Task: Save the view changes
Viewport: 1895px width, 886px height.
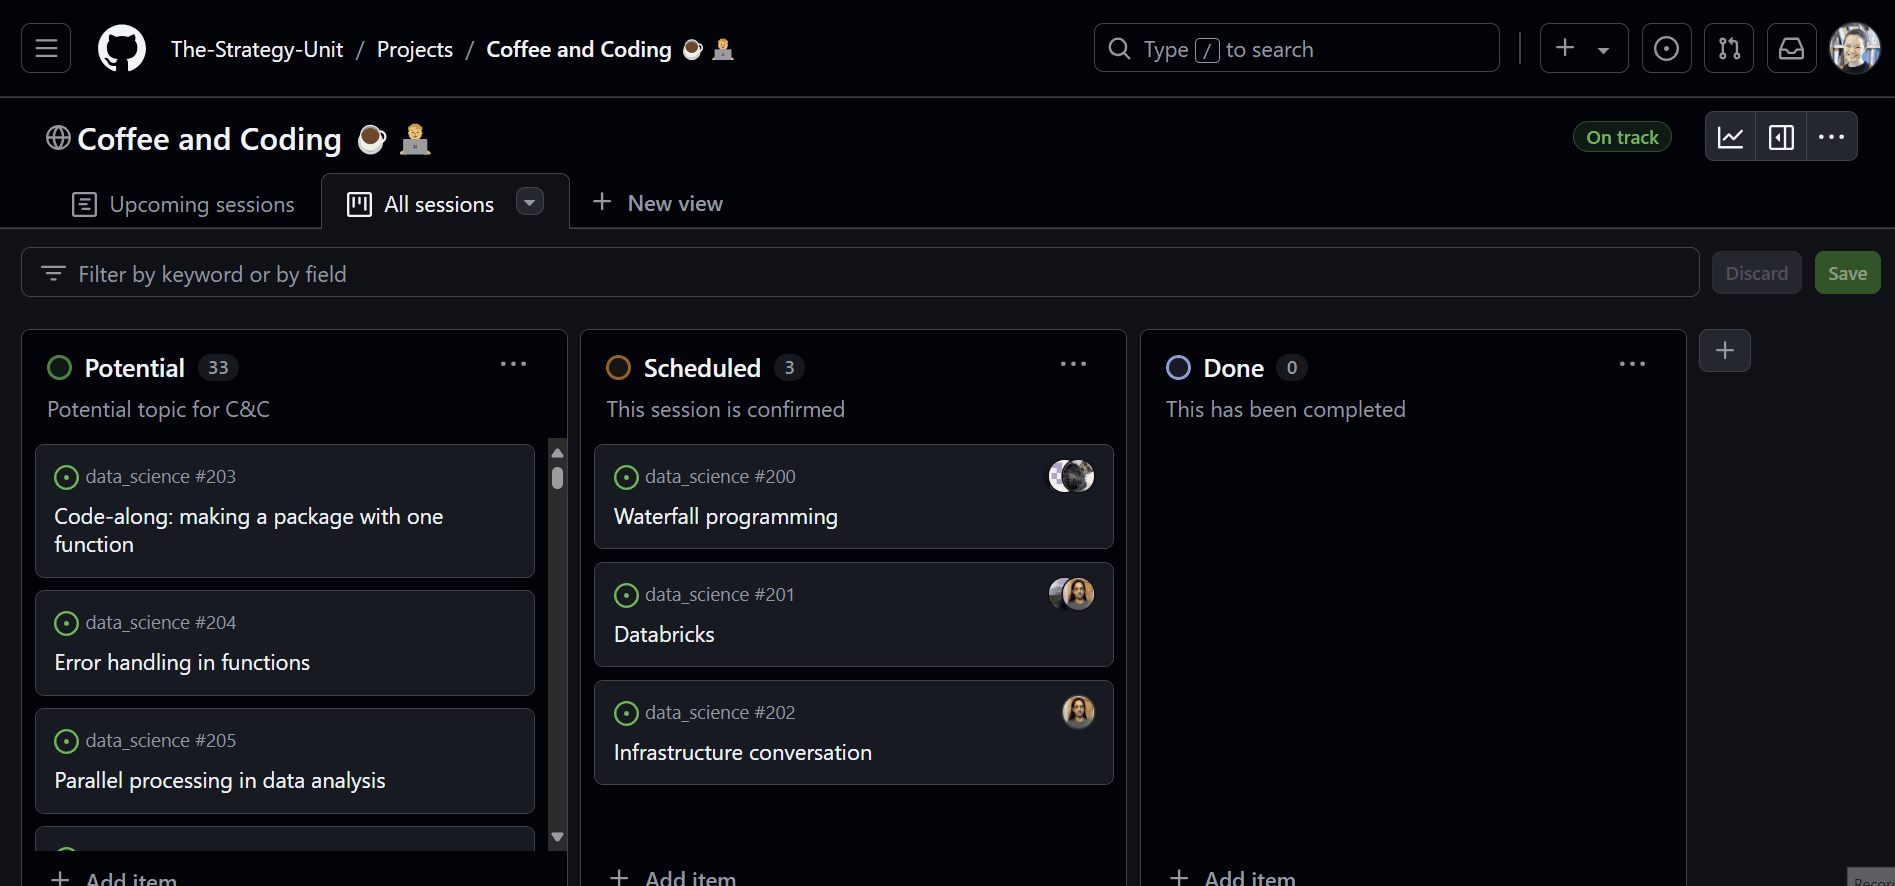Action: click(x=1847, y=273)
